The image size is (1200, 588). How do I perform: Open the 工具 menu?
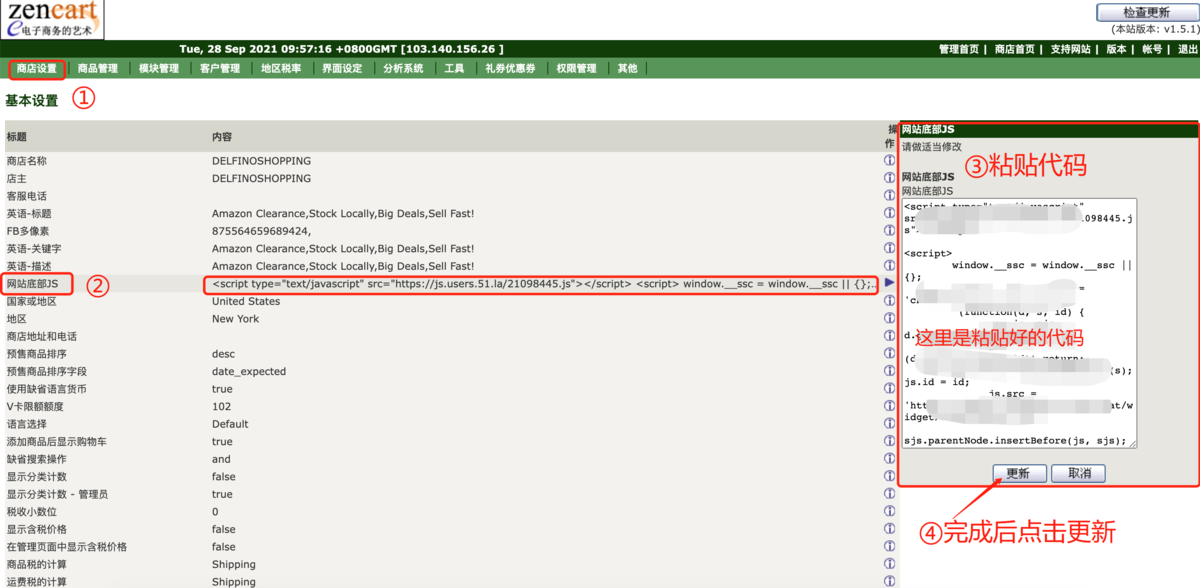[454, 69]
